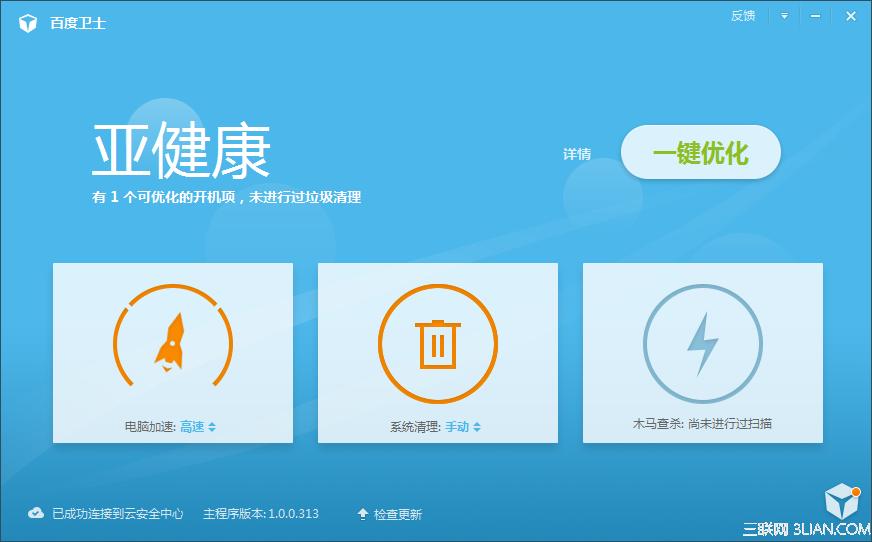
Task: Click the 亚健康 health status heading
Action: tap(181, 152)
